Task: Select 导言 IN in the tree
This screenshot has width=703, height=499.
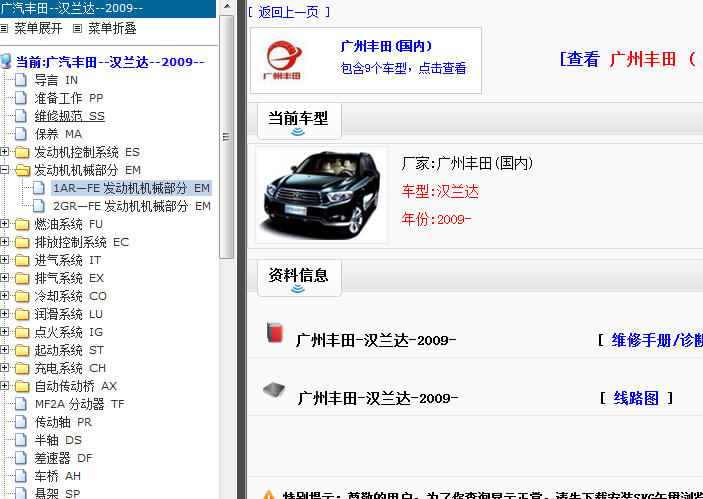Action: tap(56, 80)
